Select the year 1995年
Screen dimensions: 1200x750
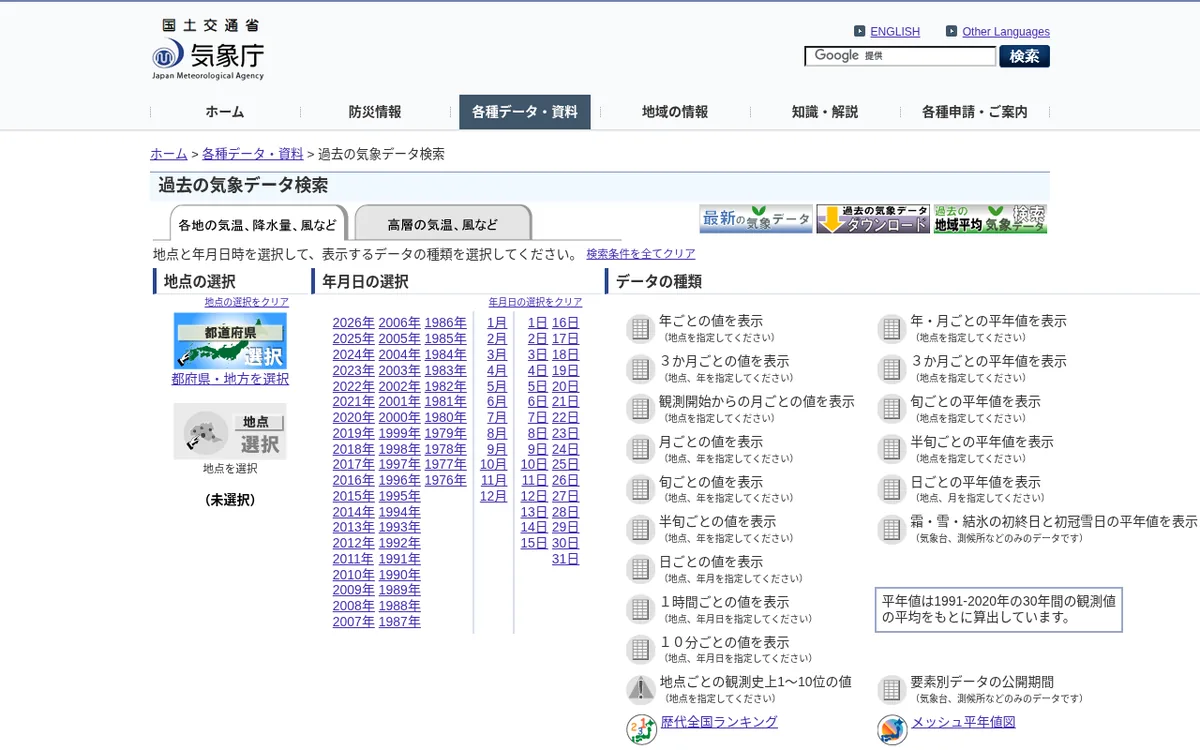[400, 496]
